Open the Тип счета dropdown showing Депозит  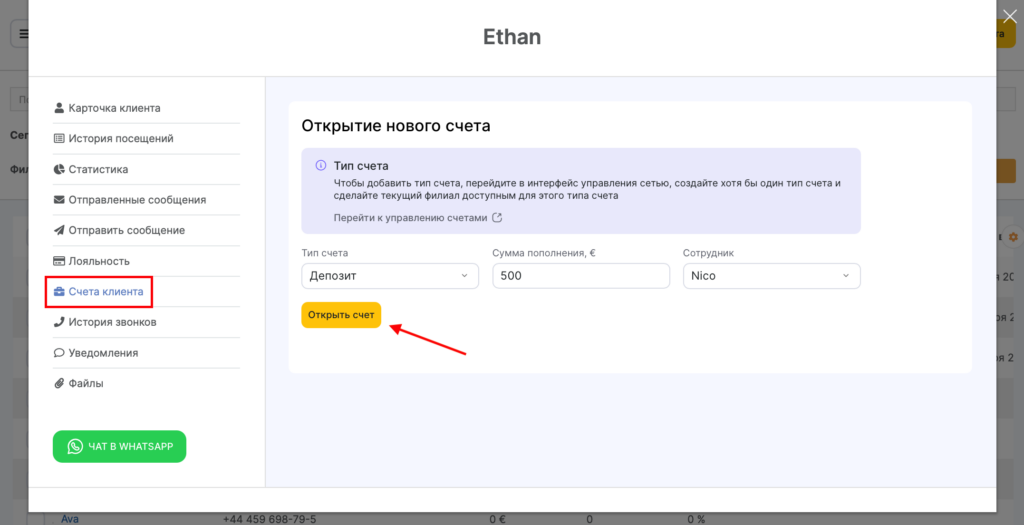click(390, 276)
